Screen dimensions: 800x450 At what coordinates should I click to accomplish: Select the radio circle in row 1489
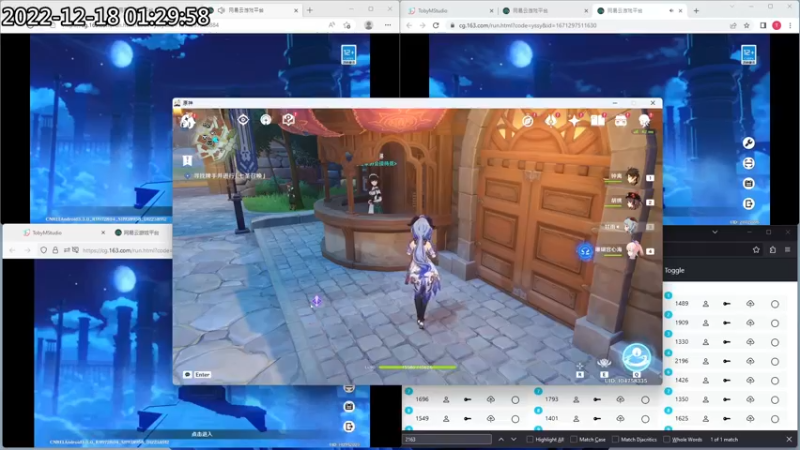point(774,304)
